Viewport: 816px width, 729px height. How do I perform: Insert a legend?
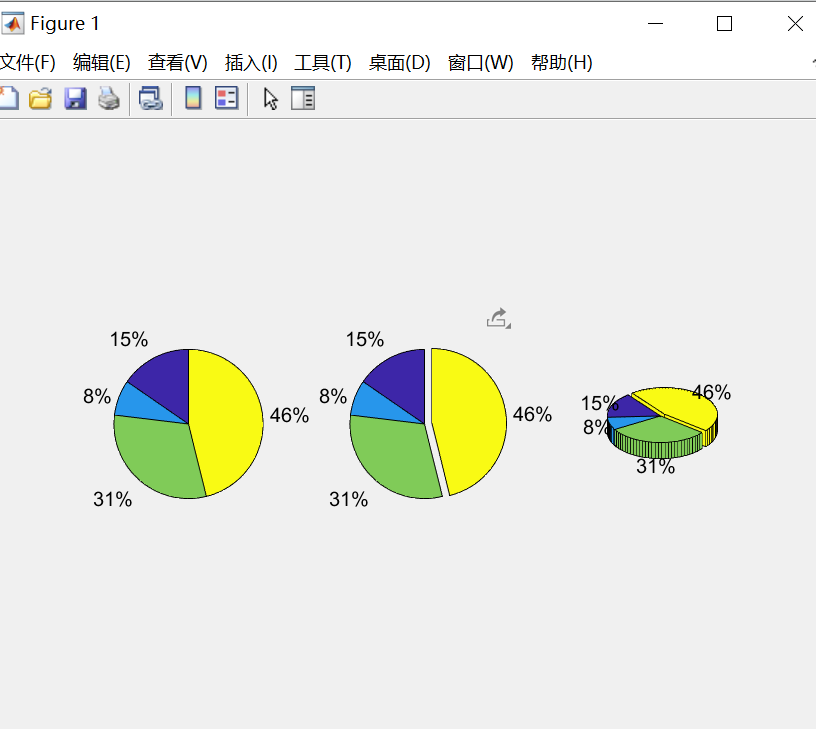[225, 98]
